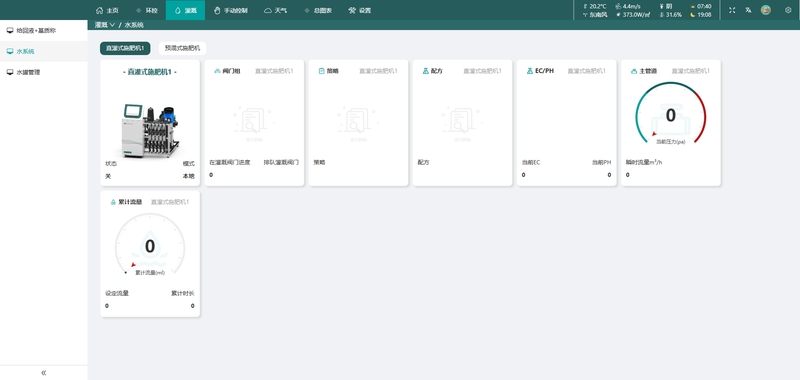Click the house icon beside 主页

tap(99, 10)
